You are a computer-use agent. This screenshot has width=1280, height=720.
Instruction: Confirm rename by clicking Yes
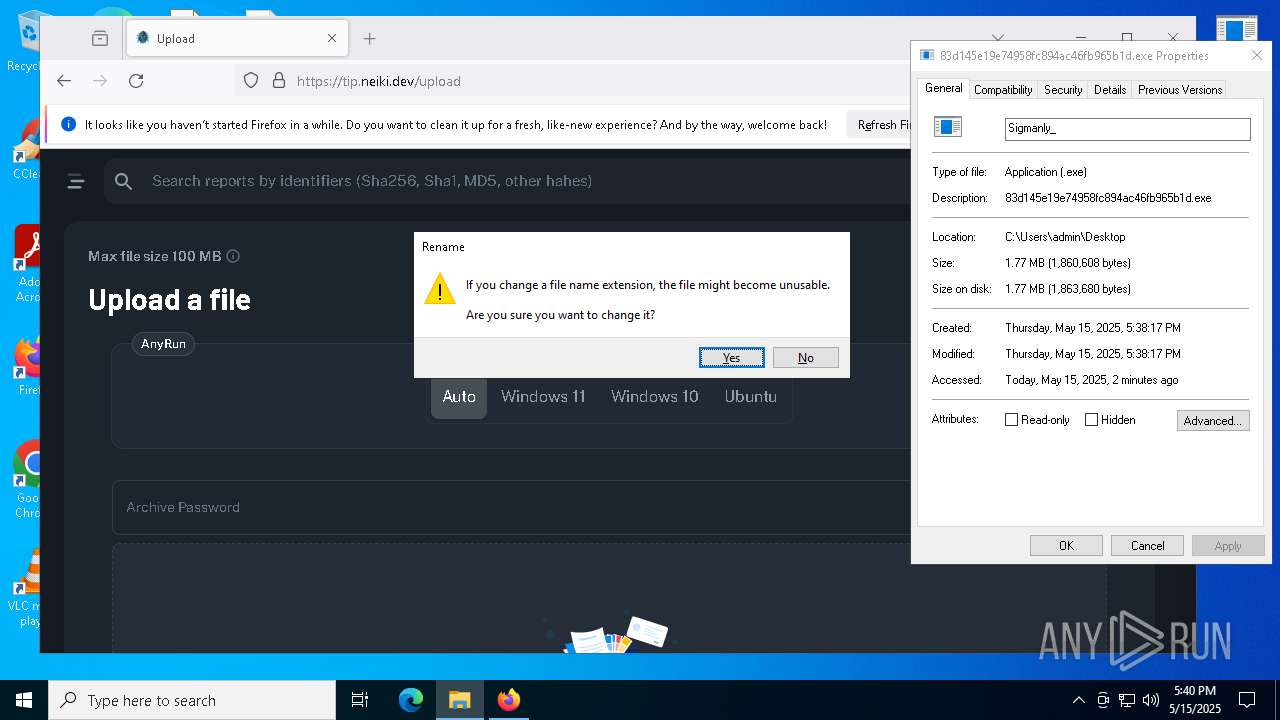click(x=732, y=358)
